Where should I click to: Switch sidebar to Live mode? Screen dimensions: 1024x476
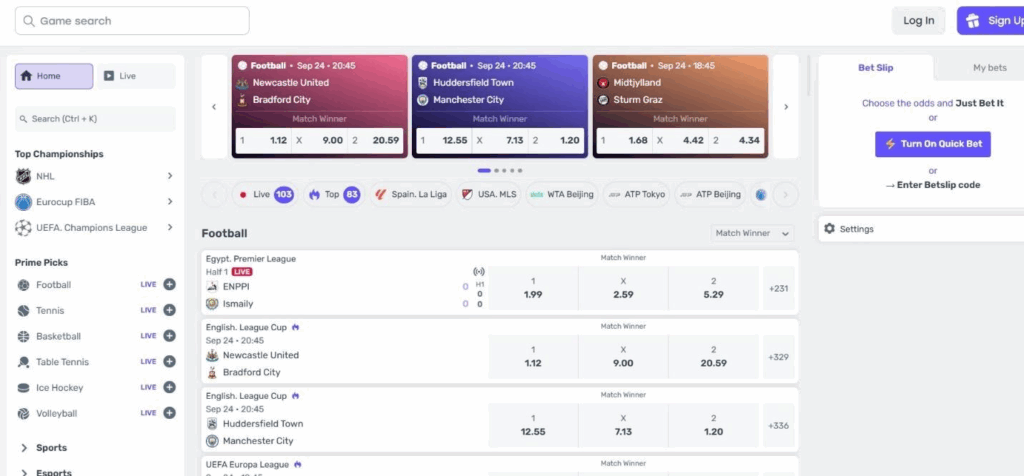(136, 76)
